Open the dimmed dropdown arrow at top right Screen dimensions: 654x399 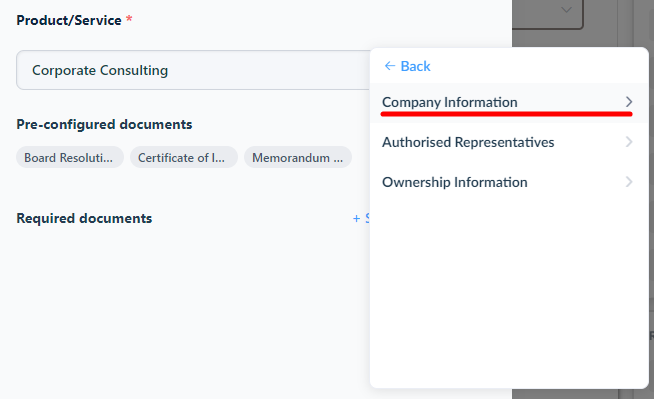point(566,10)
